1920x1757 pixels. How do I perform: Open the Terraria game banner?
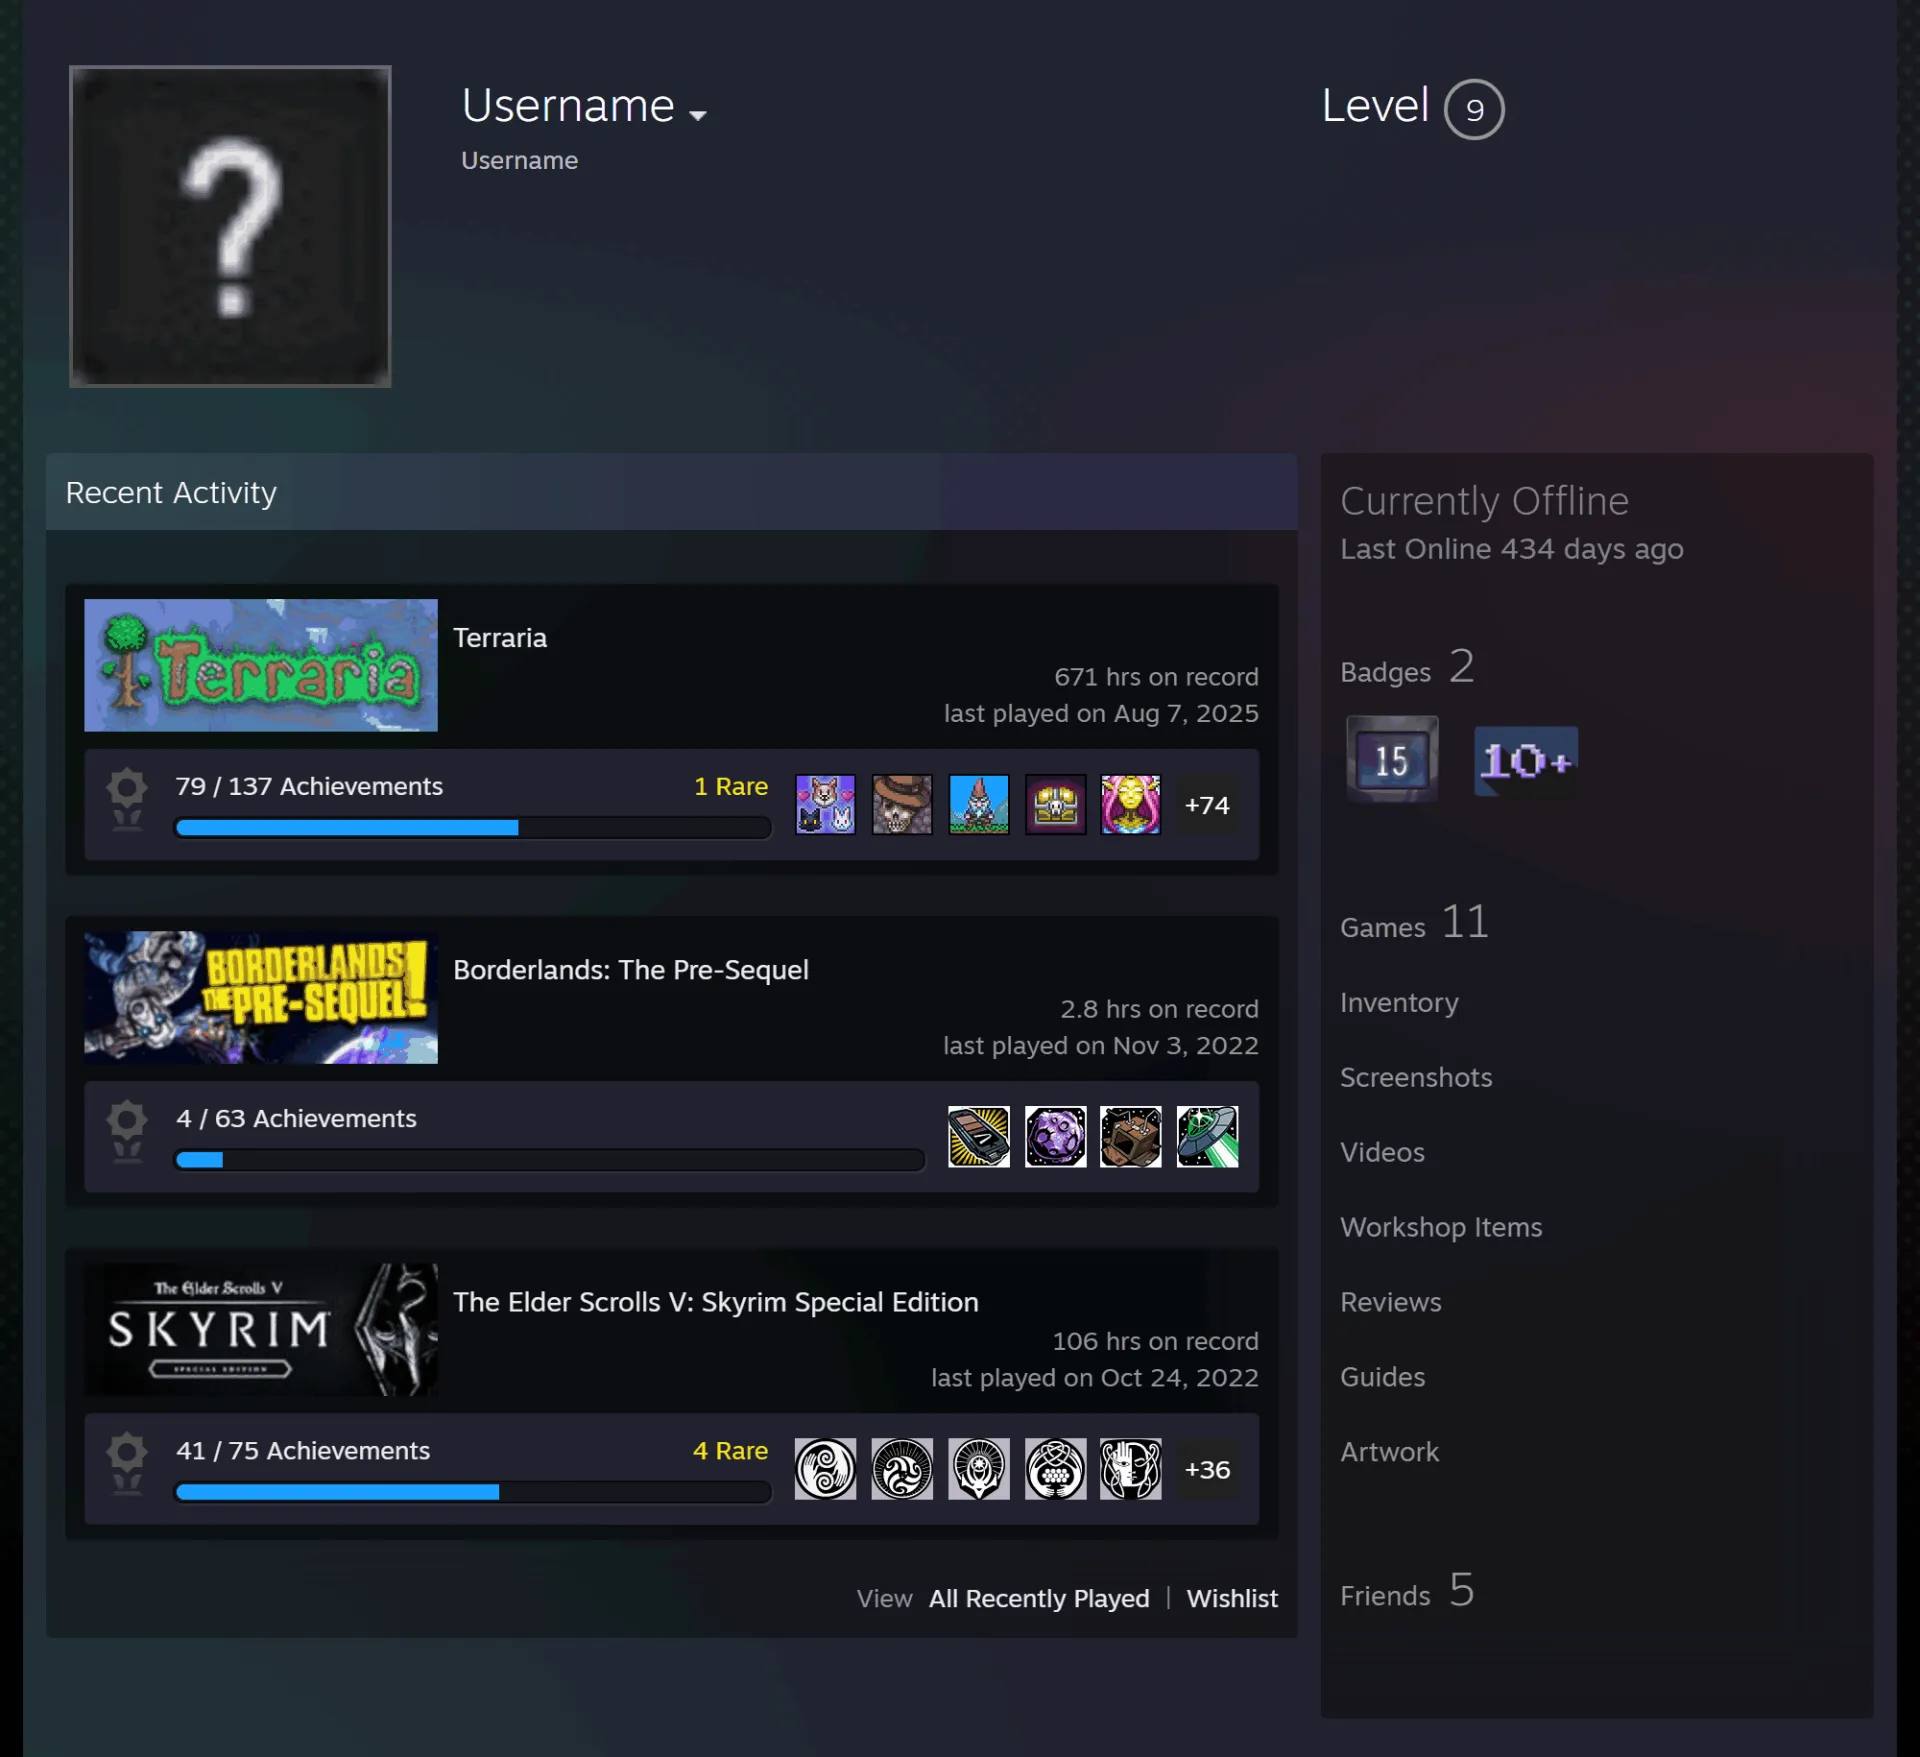pyautogui.click(x=261, y=665)
